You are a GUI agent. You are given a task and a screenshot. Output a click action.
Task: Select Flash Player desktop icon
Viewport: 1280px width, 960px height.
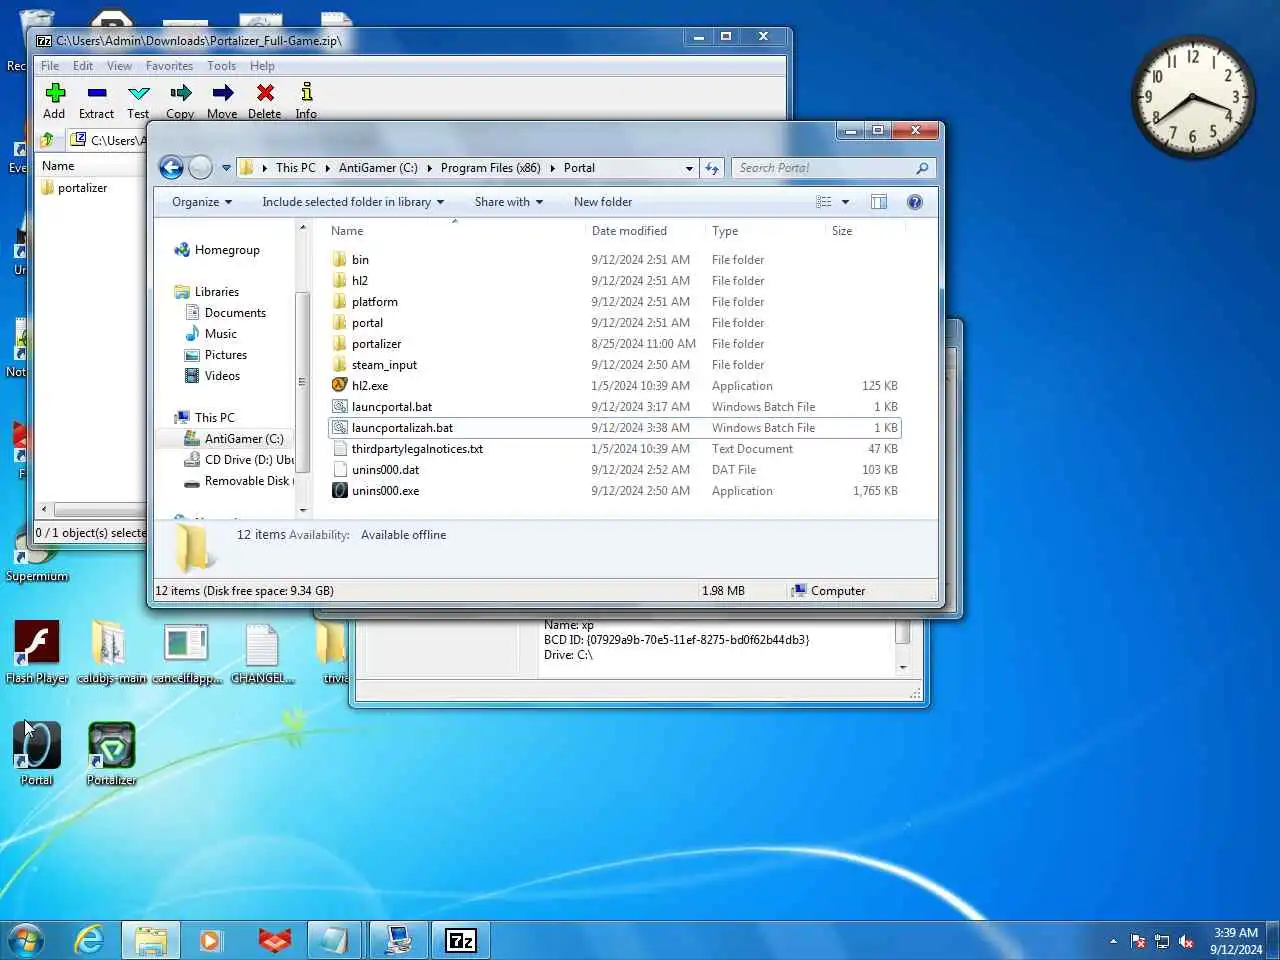coord(37,652)
